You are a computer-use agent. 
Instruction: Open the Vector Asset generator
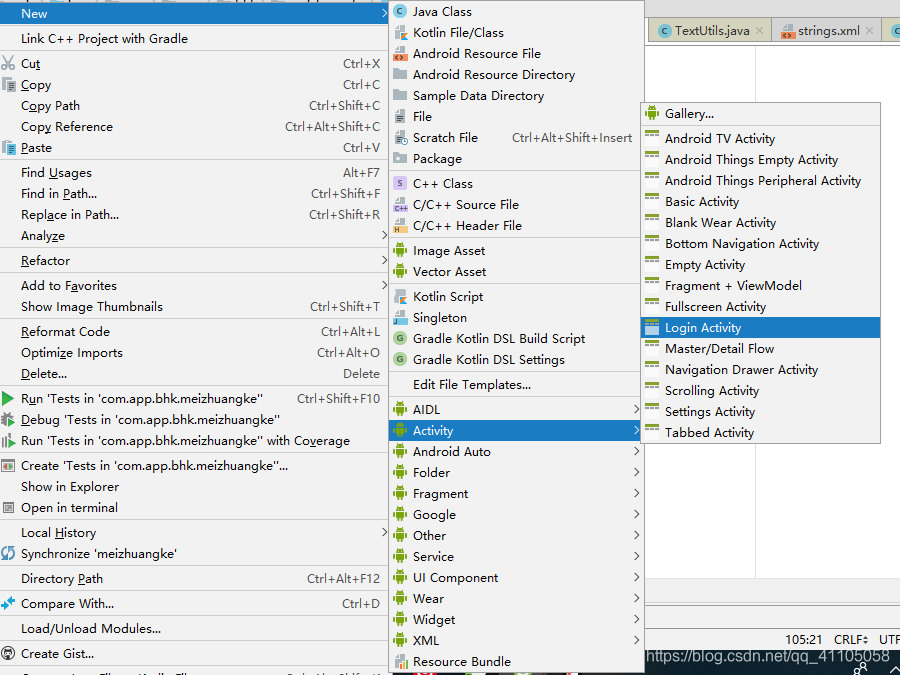click(441, 271)
